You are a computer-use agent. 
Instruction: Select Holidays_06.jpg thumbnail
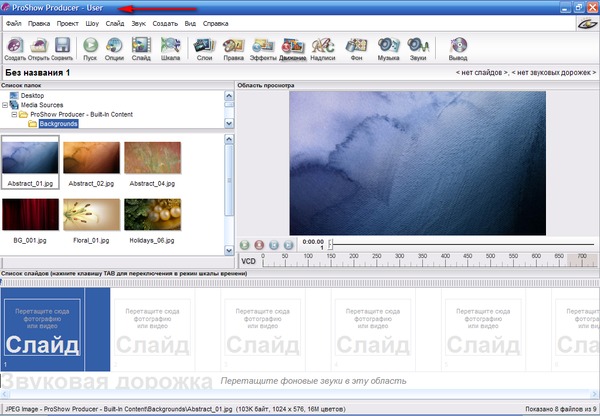152,221
